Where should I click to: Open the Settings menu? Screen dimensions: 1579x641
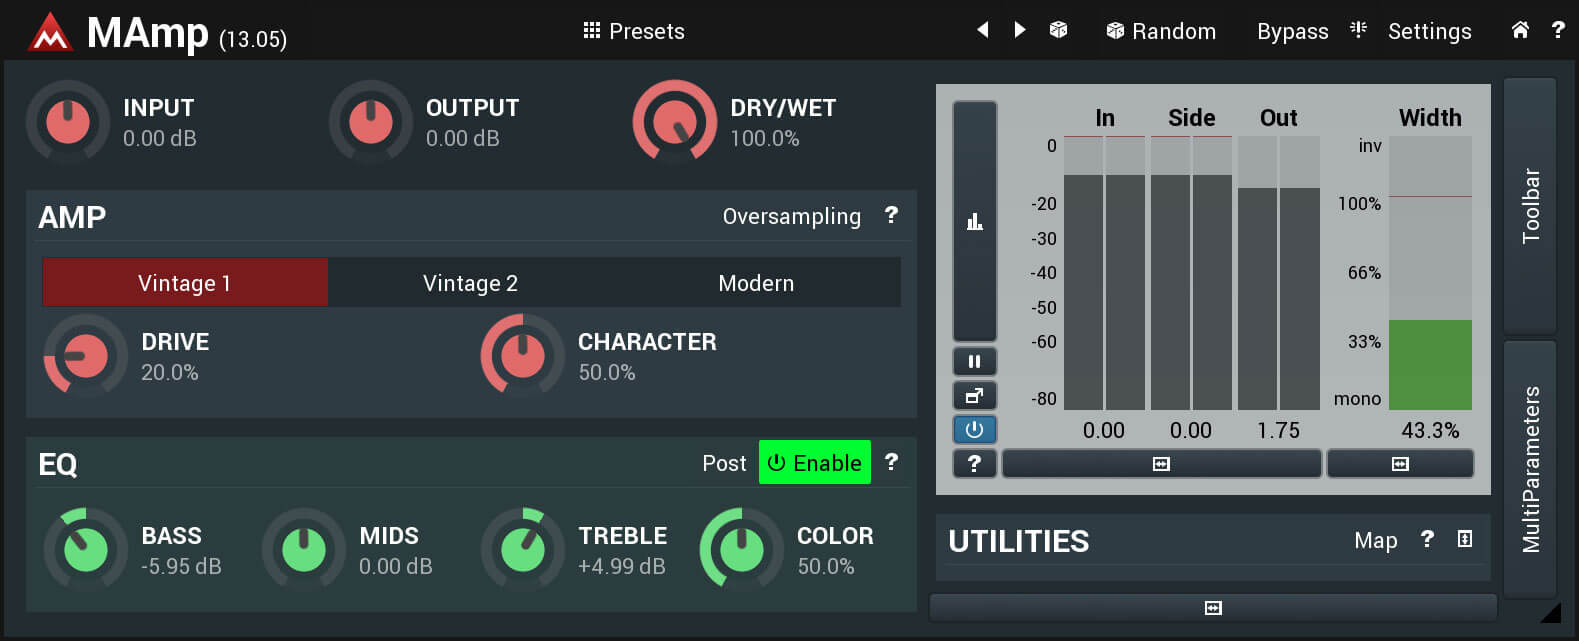pyautogui.click(x=1429, y=31)
